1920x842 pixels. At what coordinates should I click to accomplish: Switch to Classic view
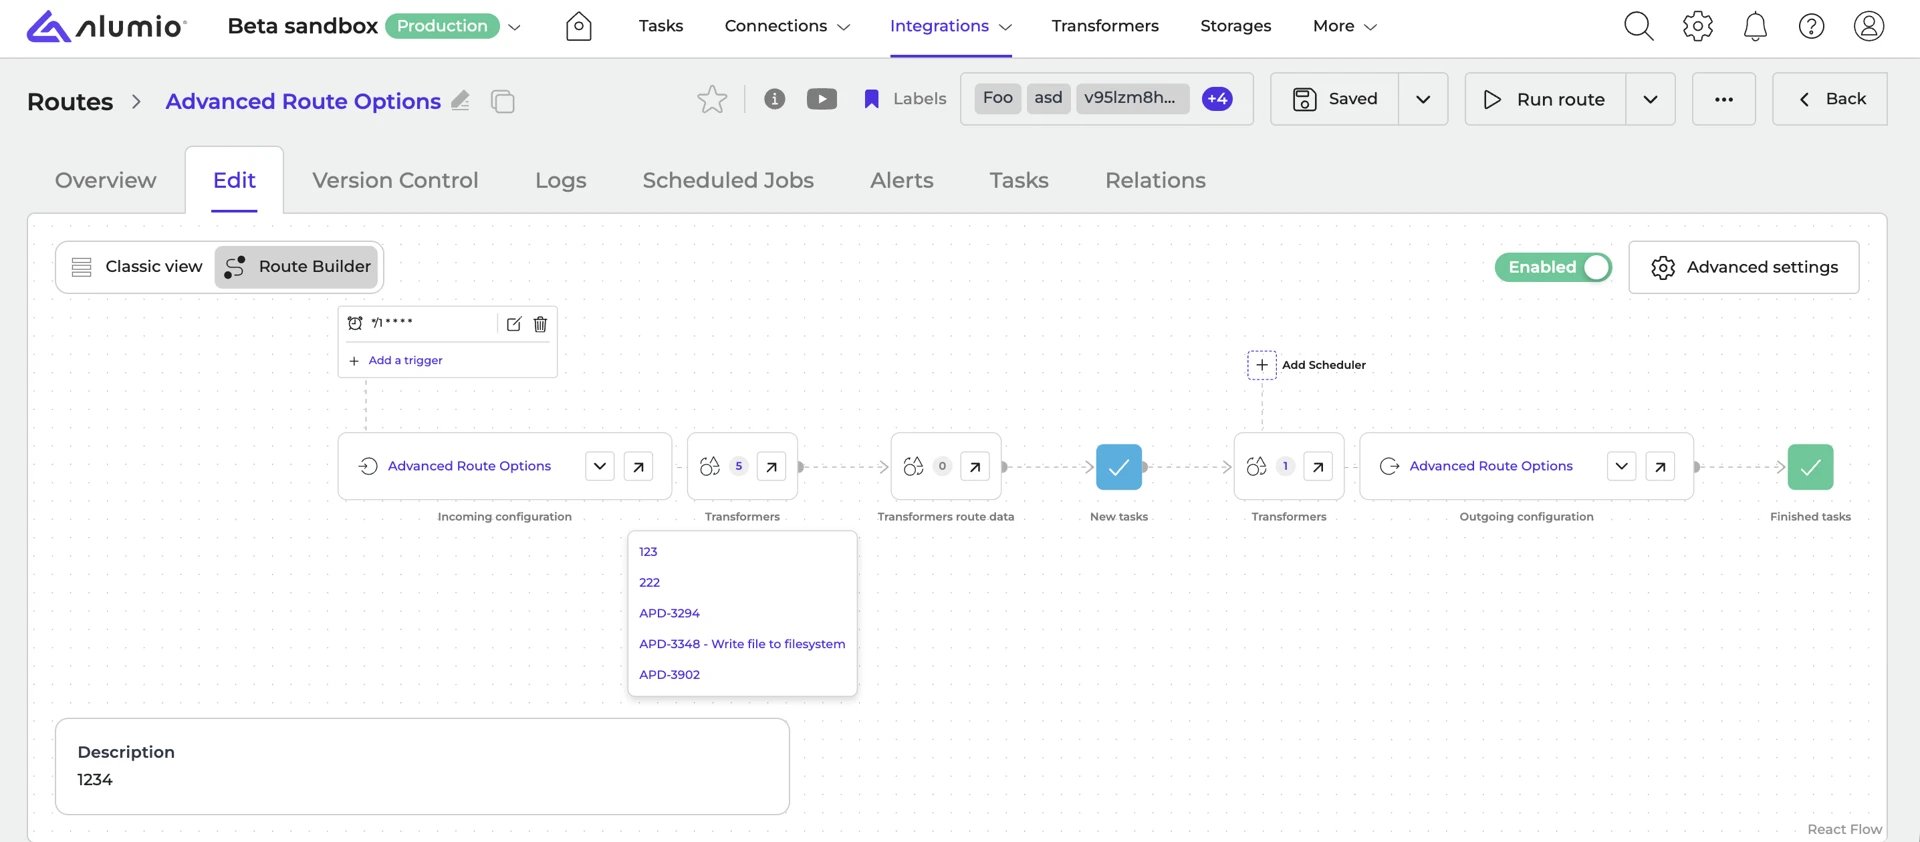[137, 267]
